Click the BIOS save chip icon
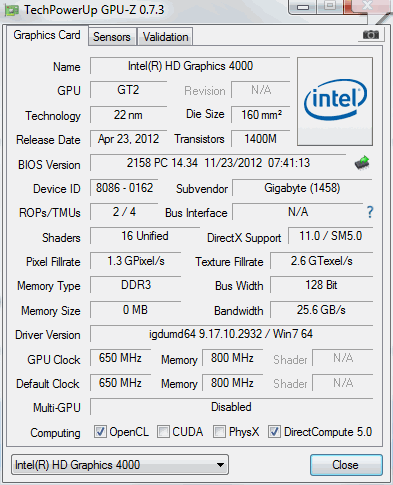 click(x=362, y=163)
